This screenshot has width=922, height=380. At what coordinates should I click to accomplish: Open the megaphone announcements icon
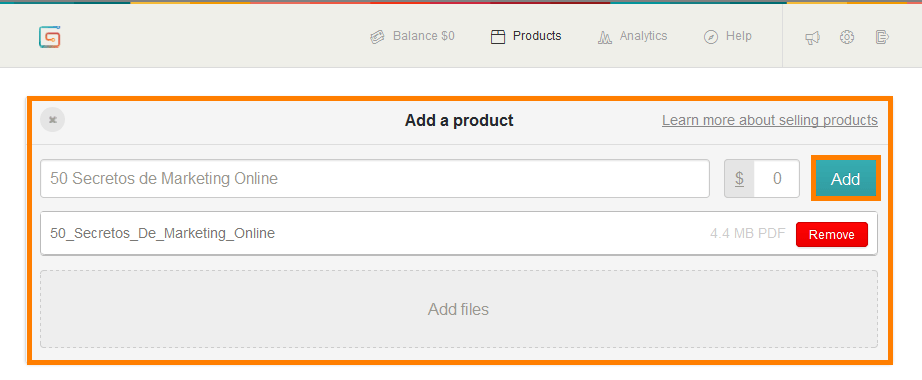click(813, 38)
